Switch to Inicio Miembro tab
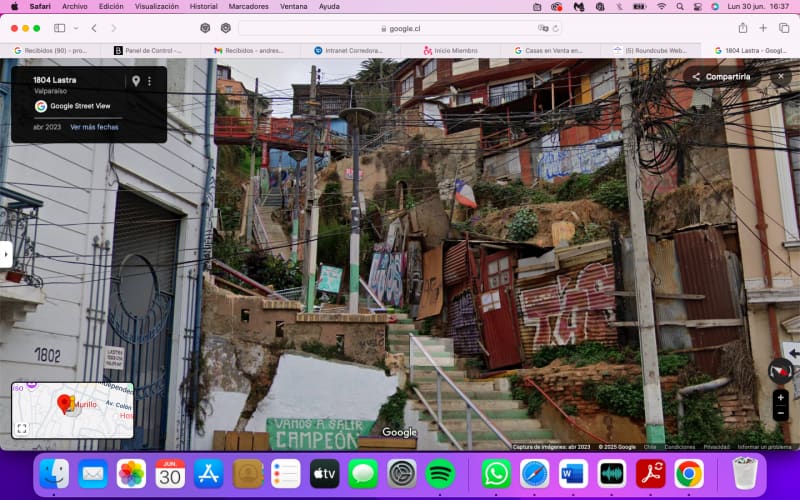Viewport: 800px width, 500px height. 451,51
